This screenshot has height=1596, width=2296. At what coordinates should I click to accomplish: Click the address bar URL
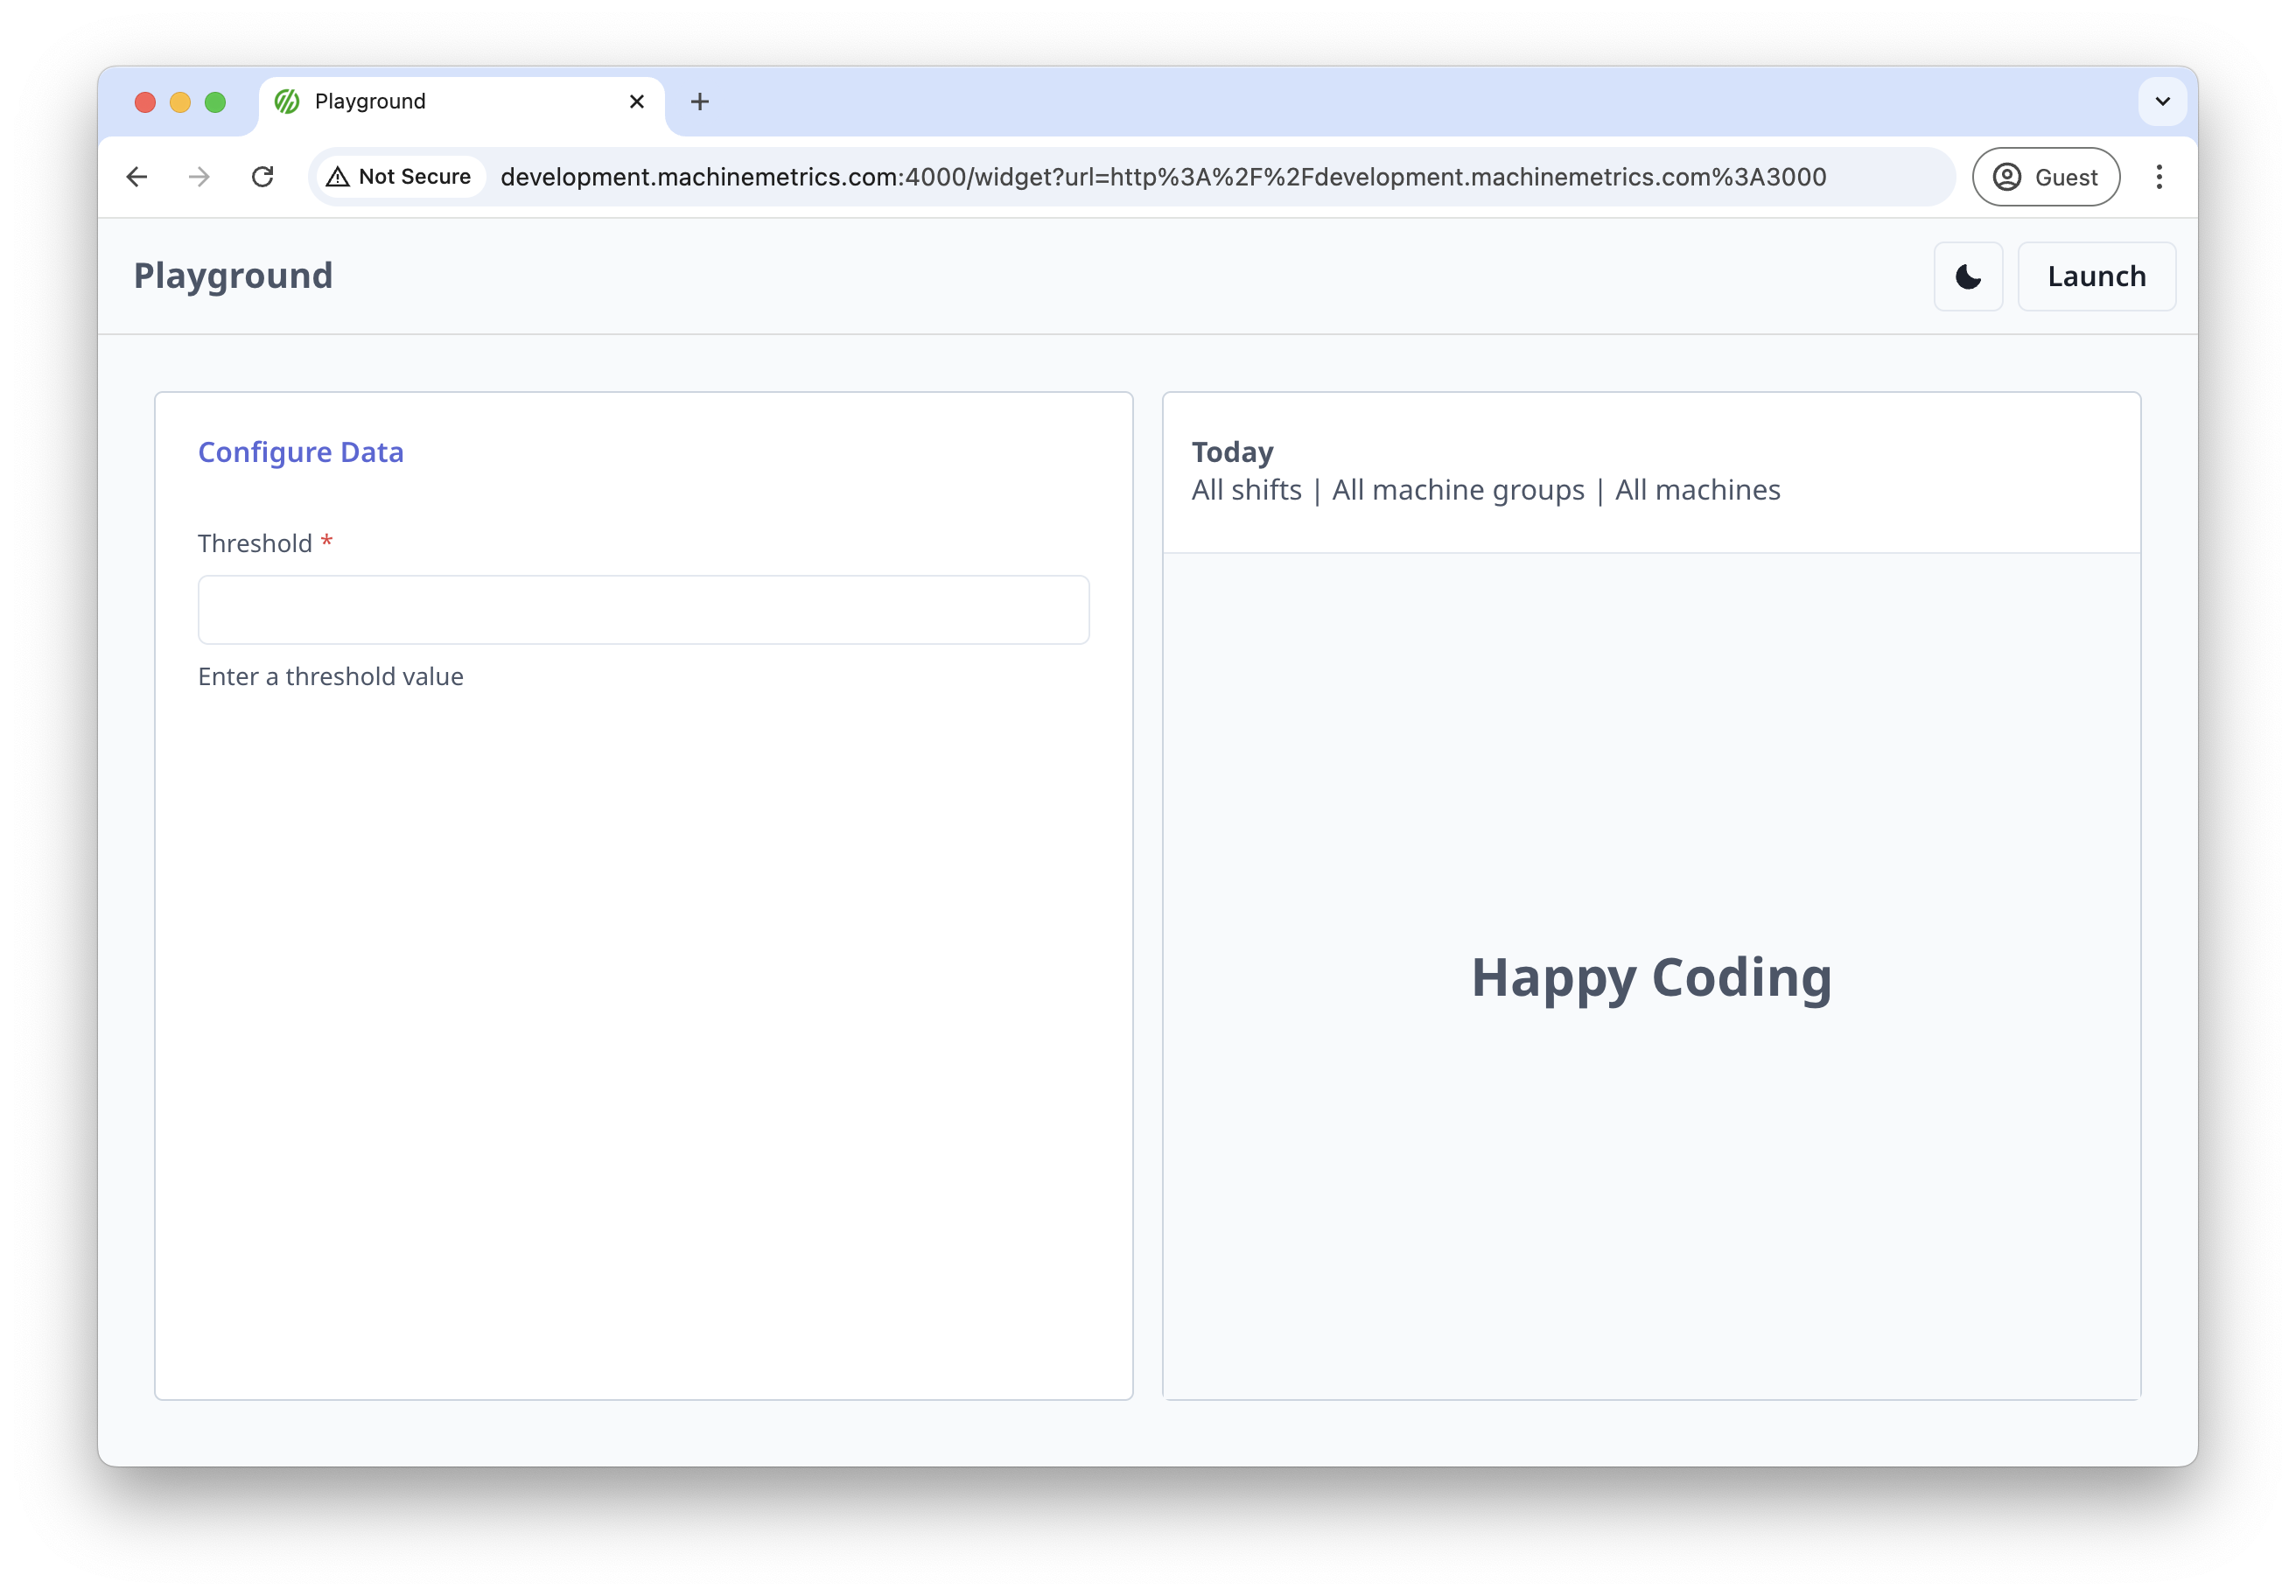1162,177
